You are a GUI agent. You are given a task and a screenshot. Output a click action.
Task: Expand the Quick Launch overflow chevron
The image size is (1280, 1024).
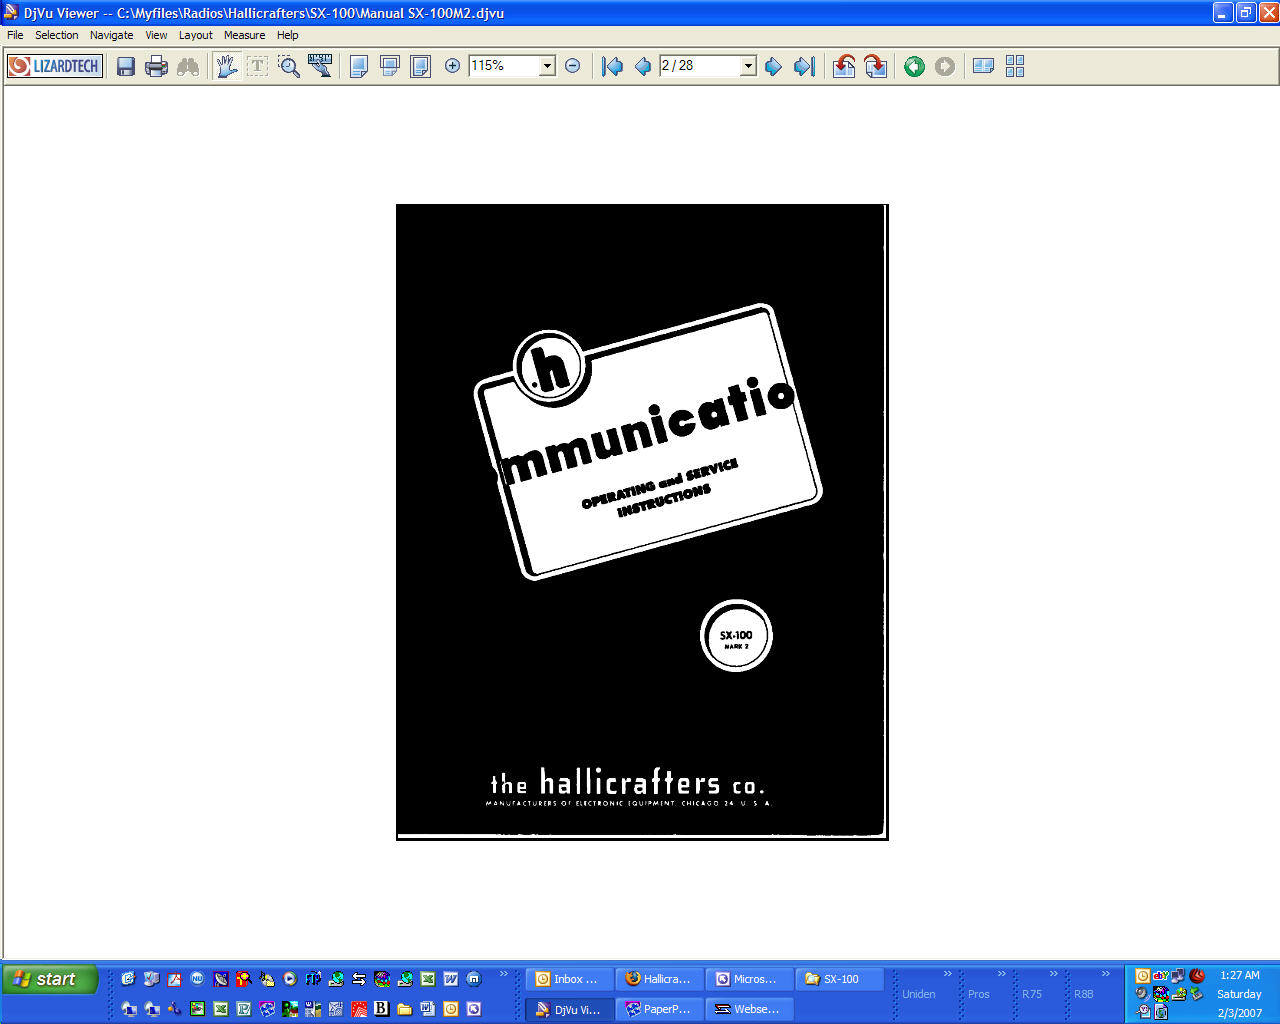click(504, 974)
